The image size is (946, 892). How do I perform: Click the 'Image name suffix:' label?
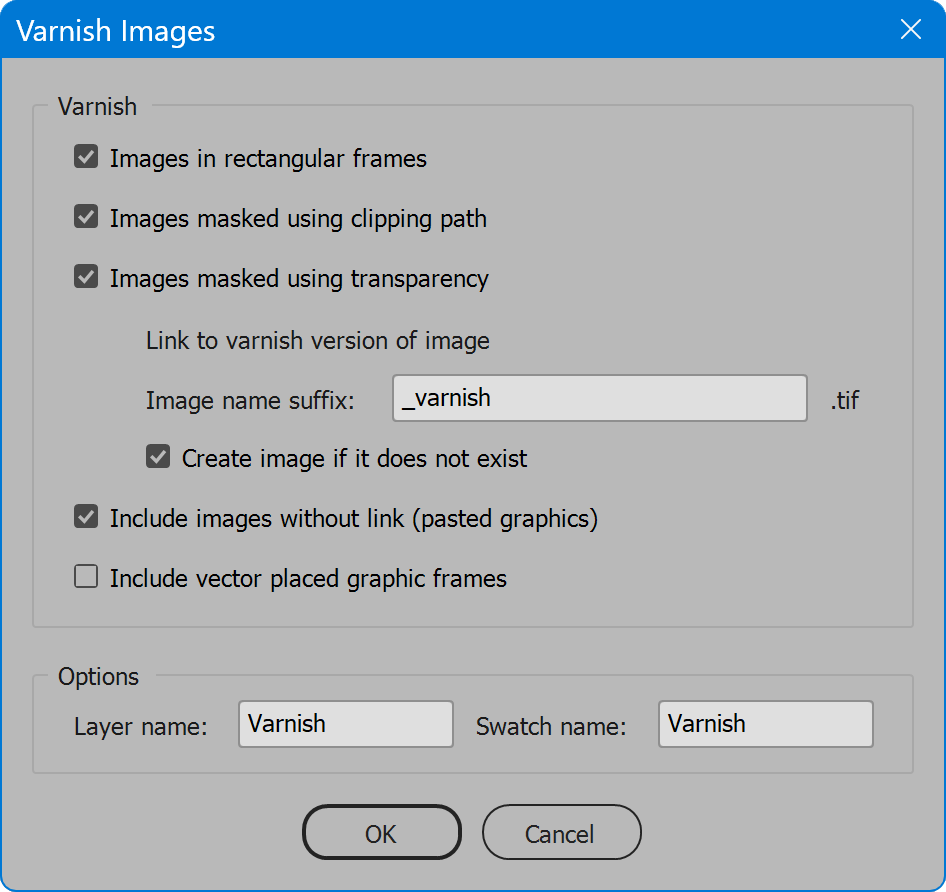point(250,401)
